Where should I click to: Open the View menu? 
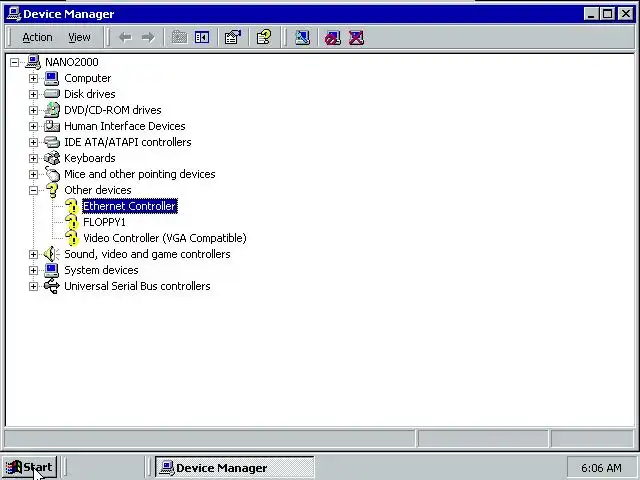tap(79, 38)
